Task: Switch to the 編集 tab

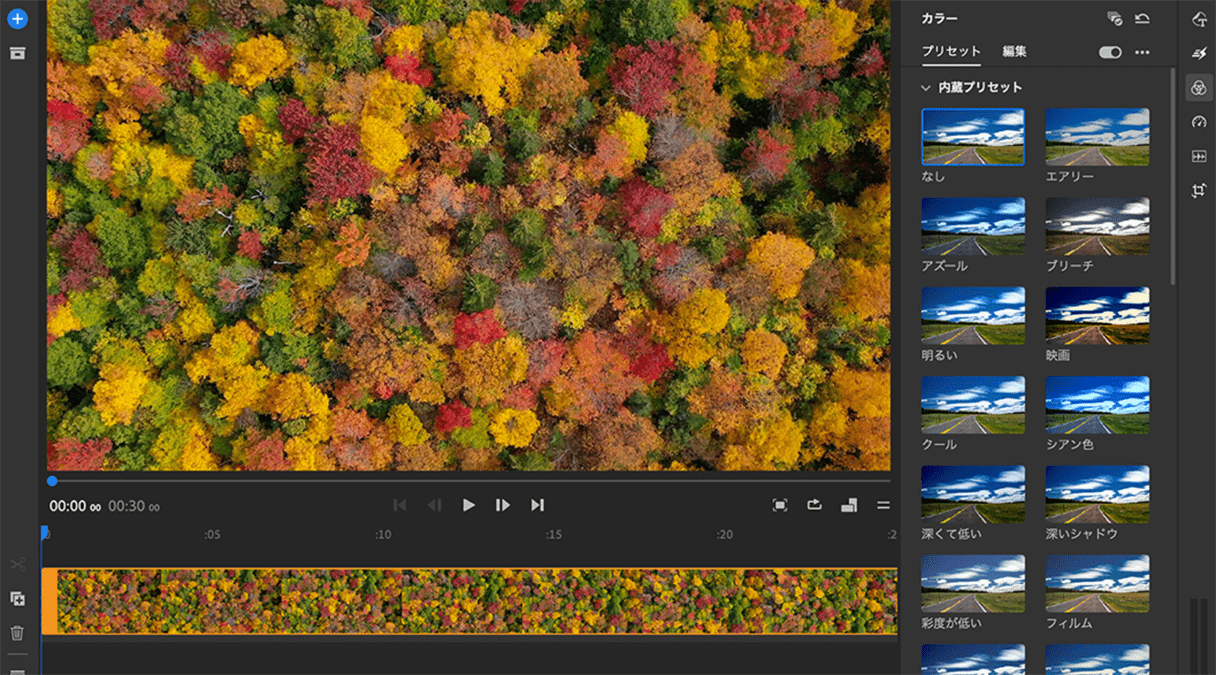Action: click(1016, 51)
